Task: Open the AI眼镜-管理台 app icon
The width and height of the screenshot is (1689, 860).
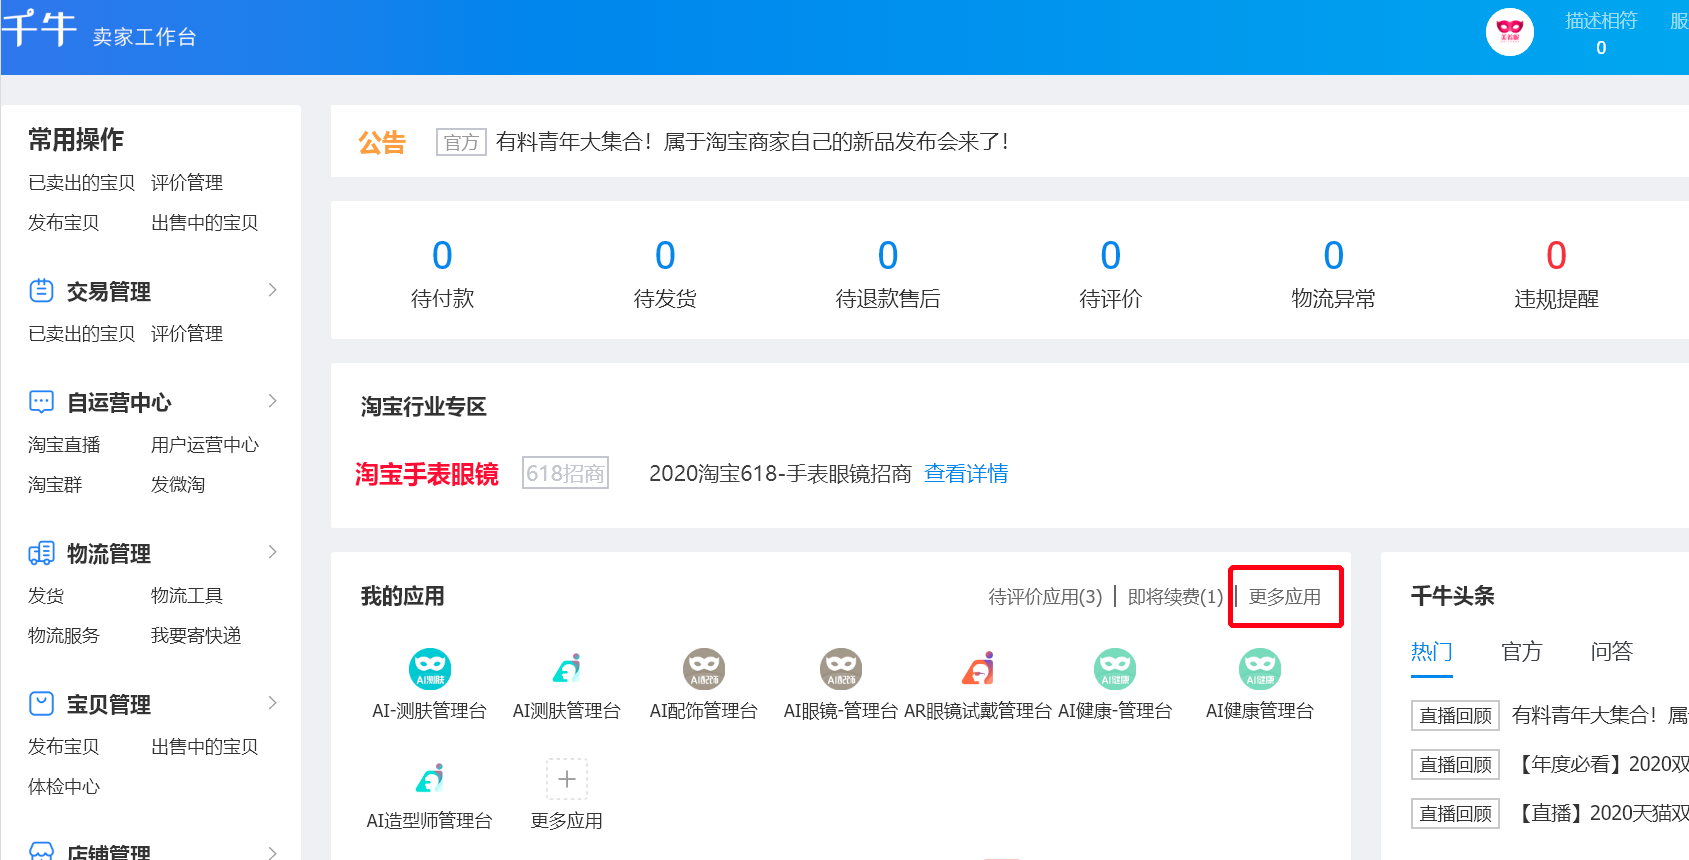Action: click(841, 669)
